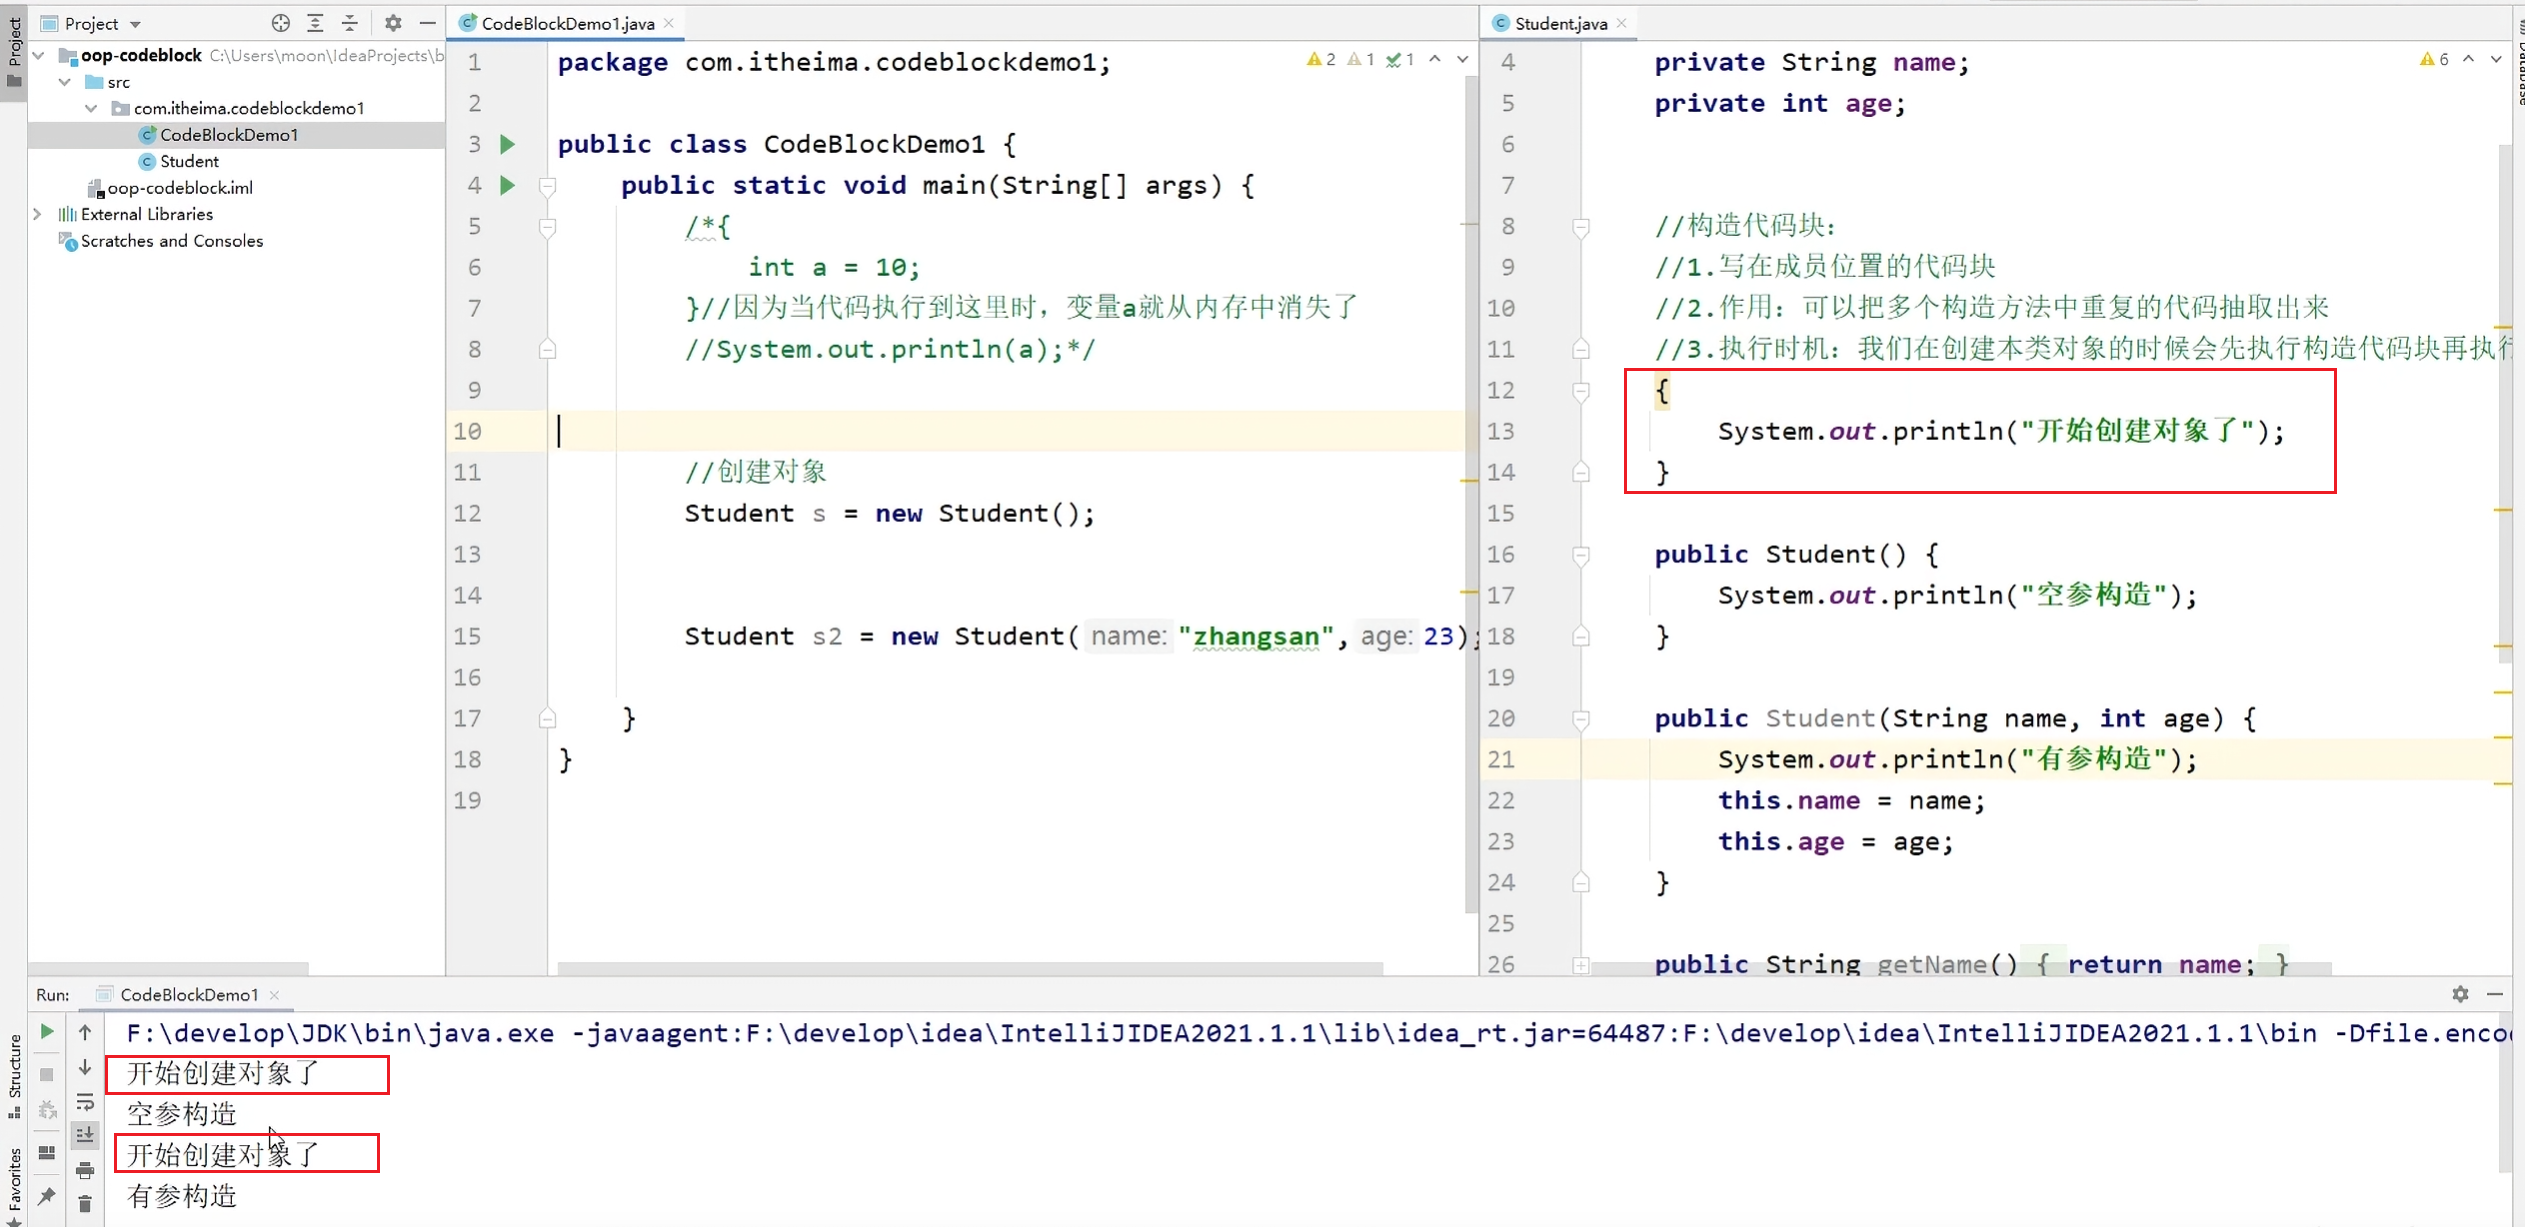
Task: Toggle soft-wrap in Run console
Action: [x=85, y=1102]
